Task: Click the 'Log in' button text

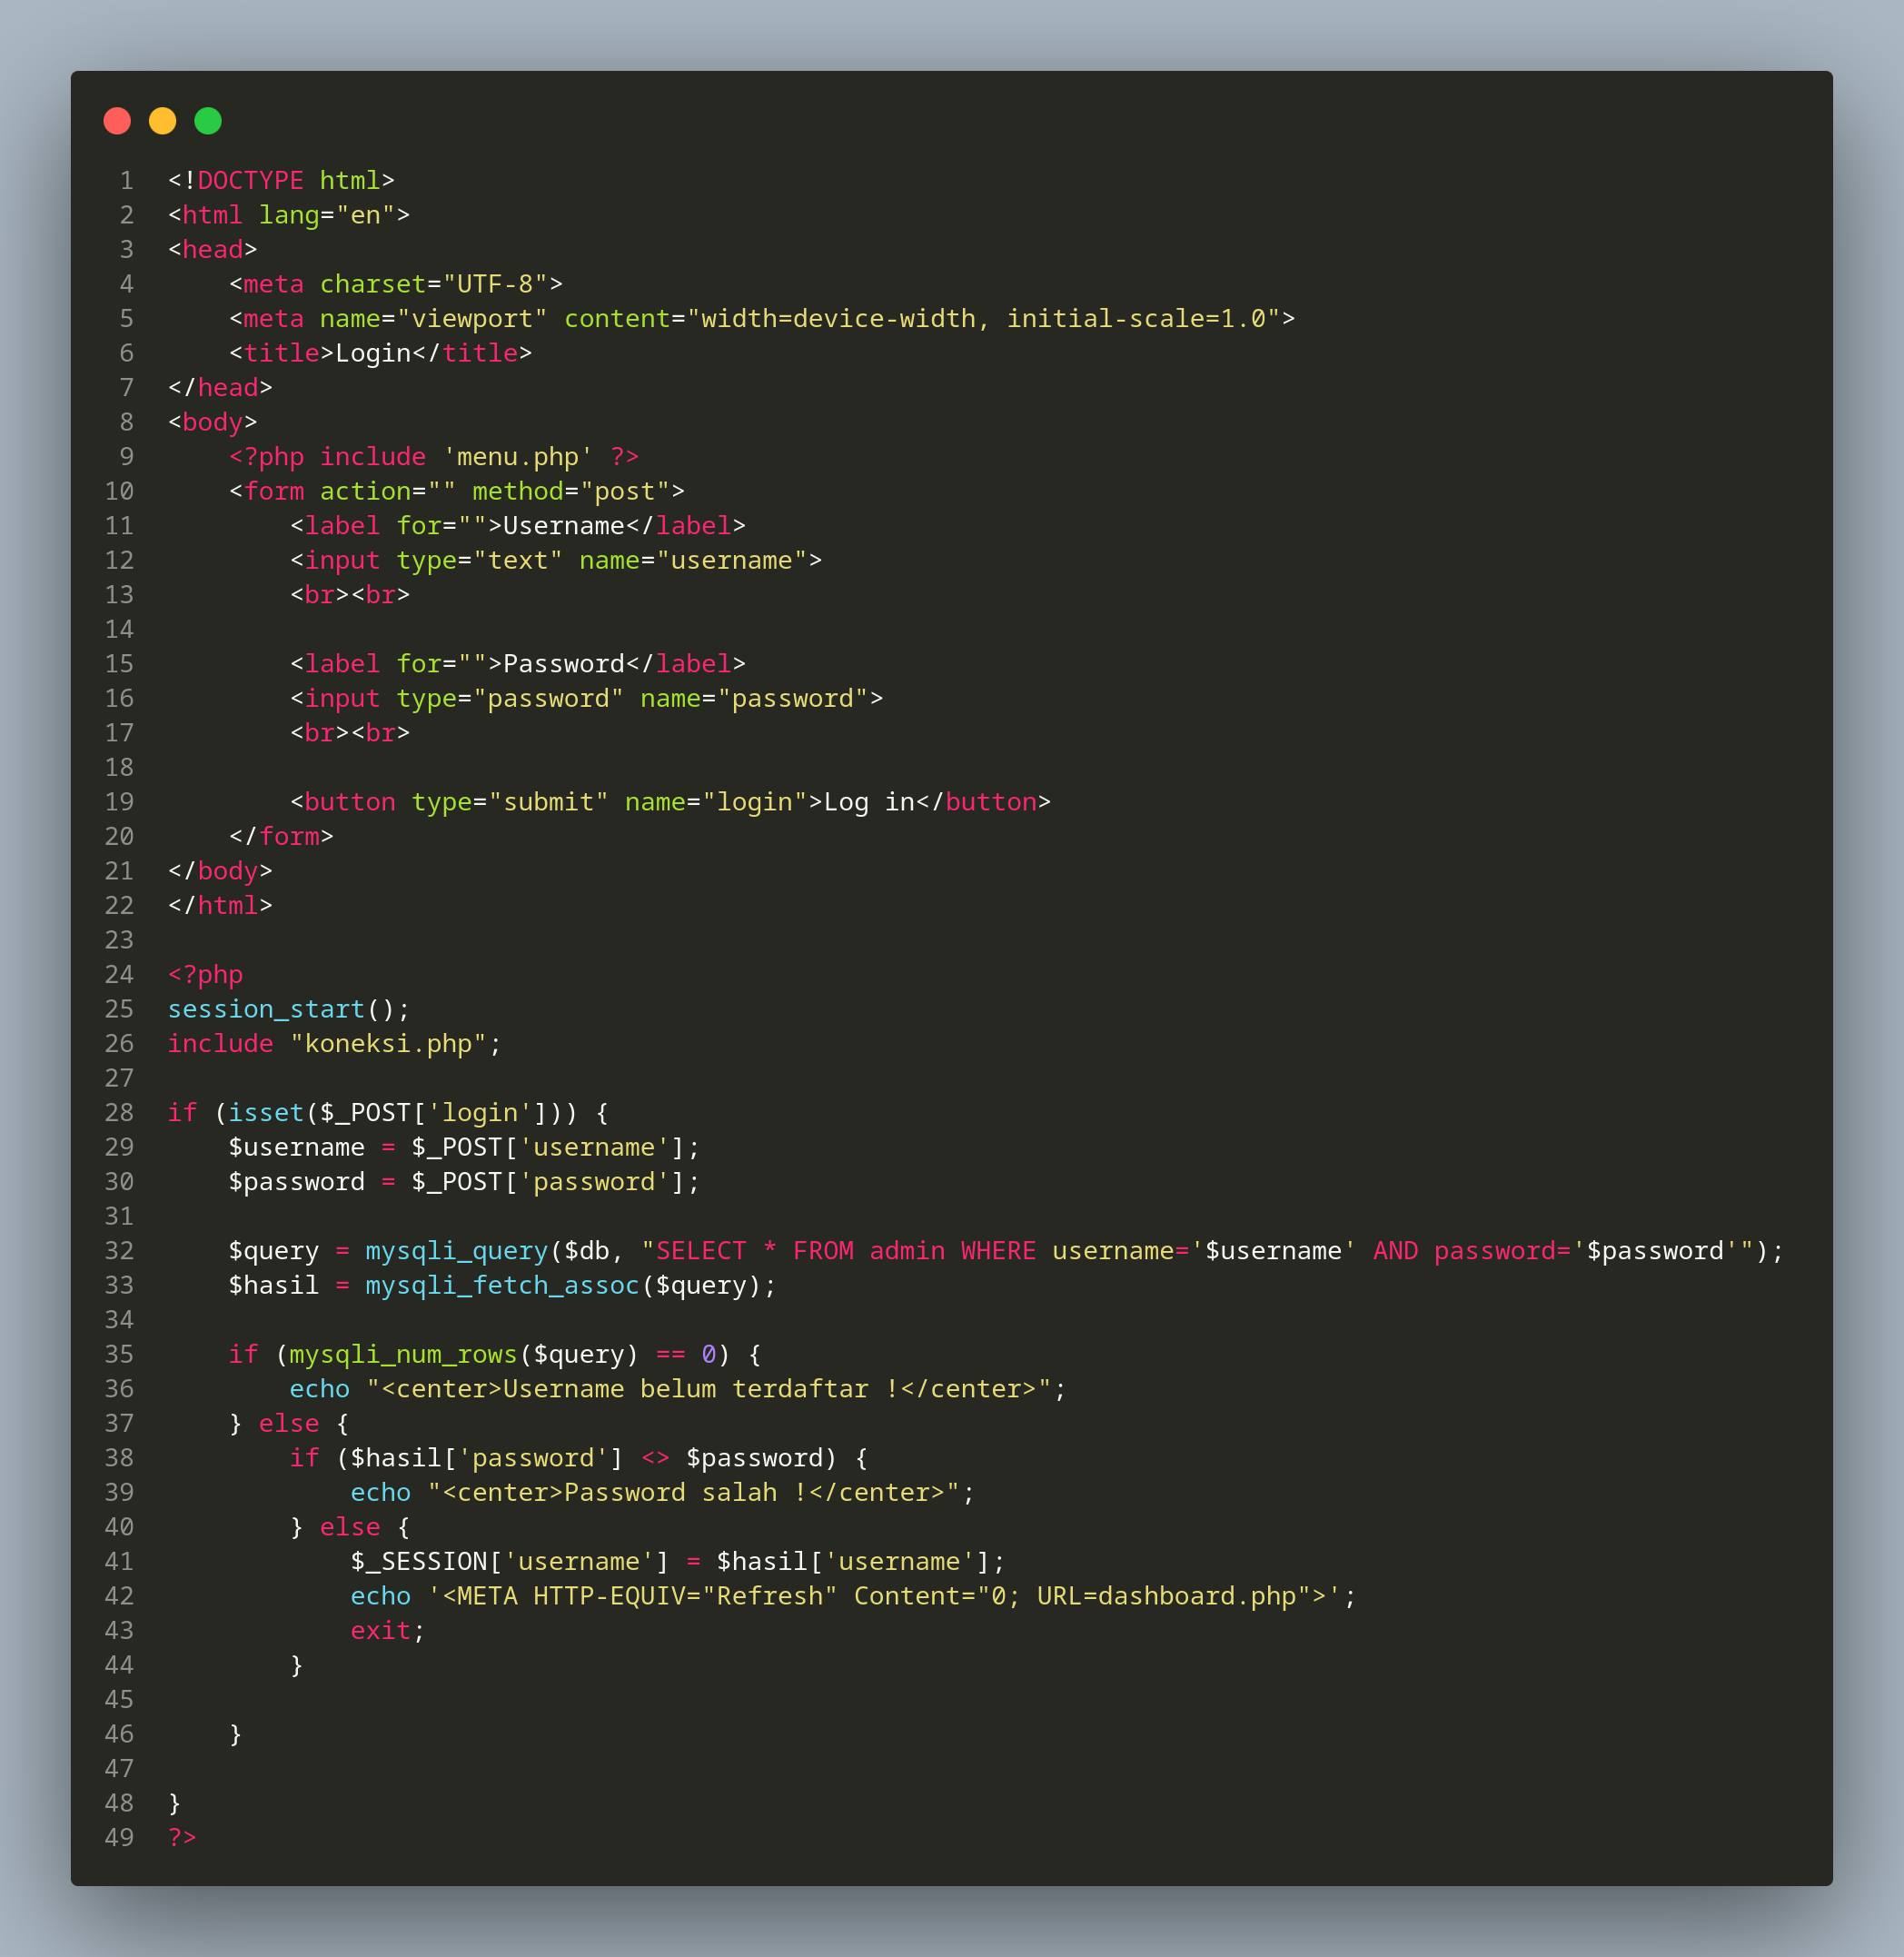Action: coord(868,802)
